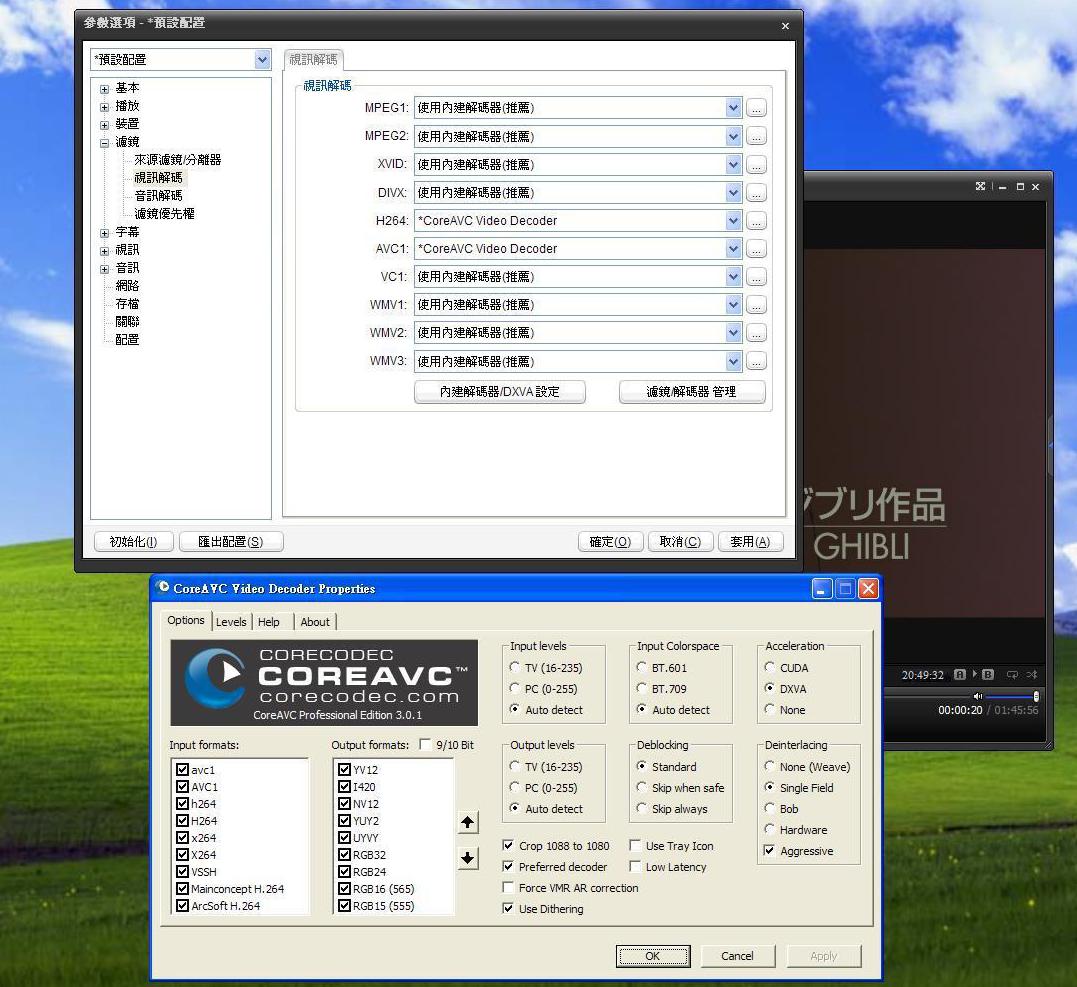The image size is (1077, 987).
Task: Mute the player volume speaker icon
Action: tap(978, 696)
